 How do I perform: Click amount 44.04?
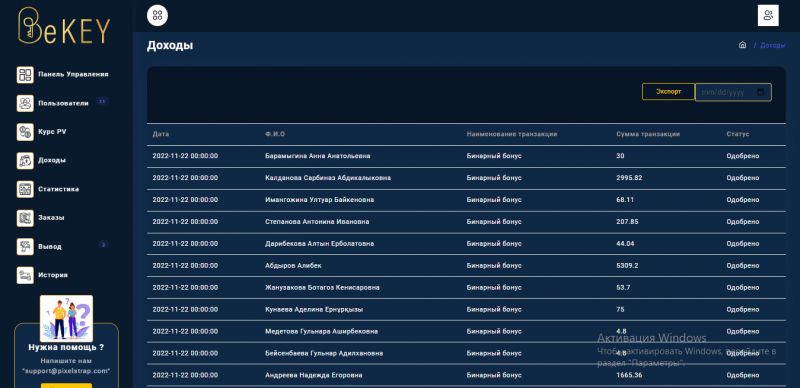click(x=625, y=244)
